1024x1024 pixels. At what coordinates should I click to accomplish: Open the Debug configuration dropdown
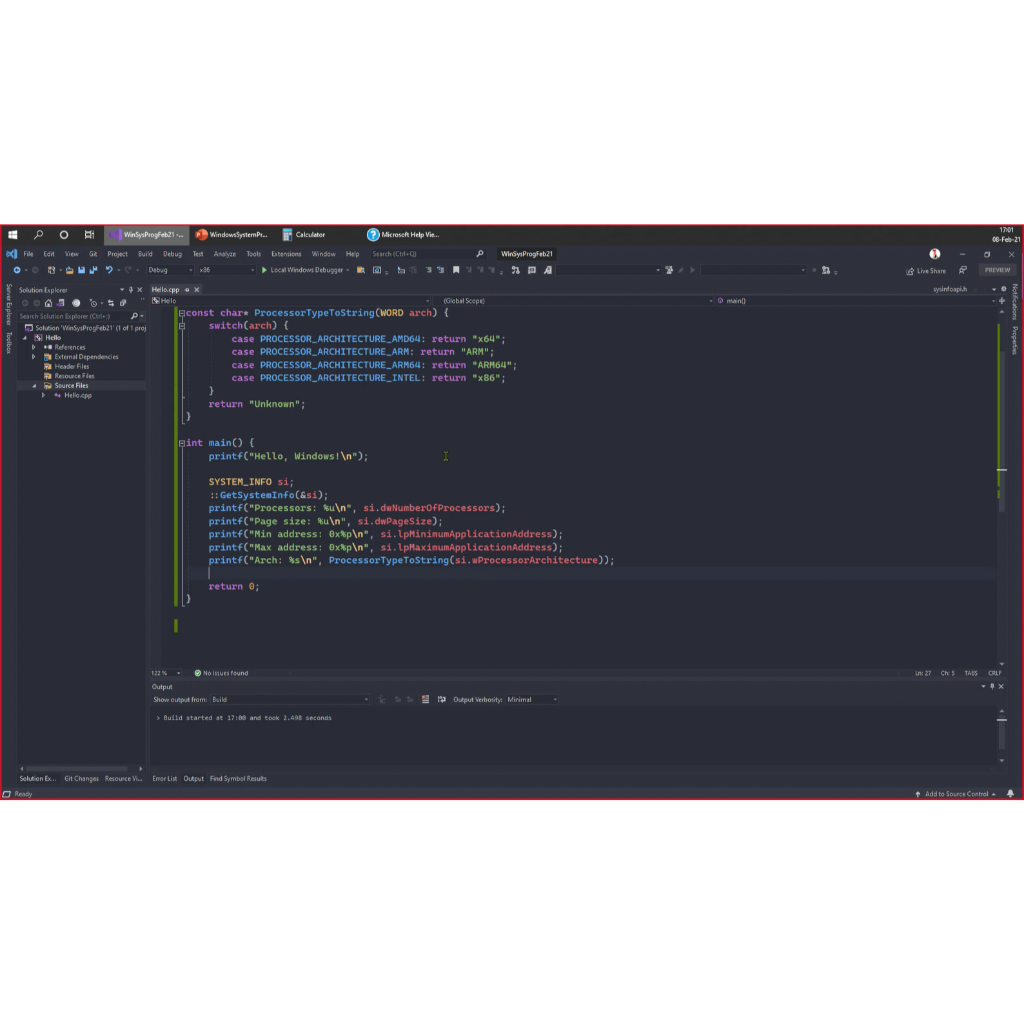(x=170, y=270)
